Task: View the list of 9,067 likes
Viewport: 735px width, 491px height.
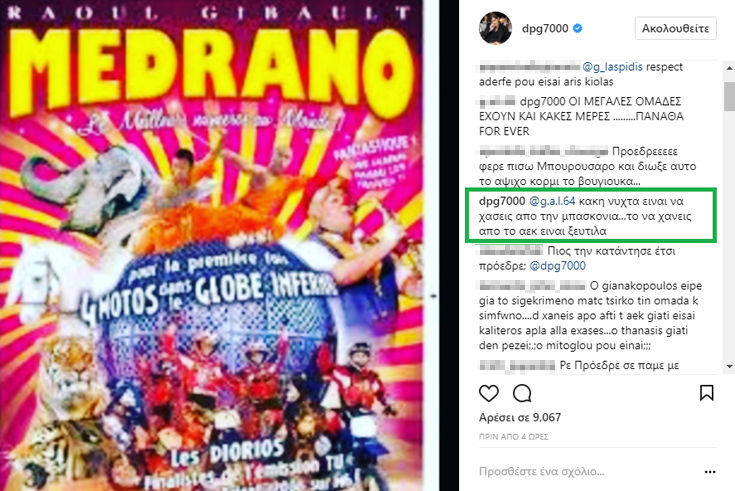Action: (x=520, y=417)
